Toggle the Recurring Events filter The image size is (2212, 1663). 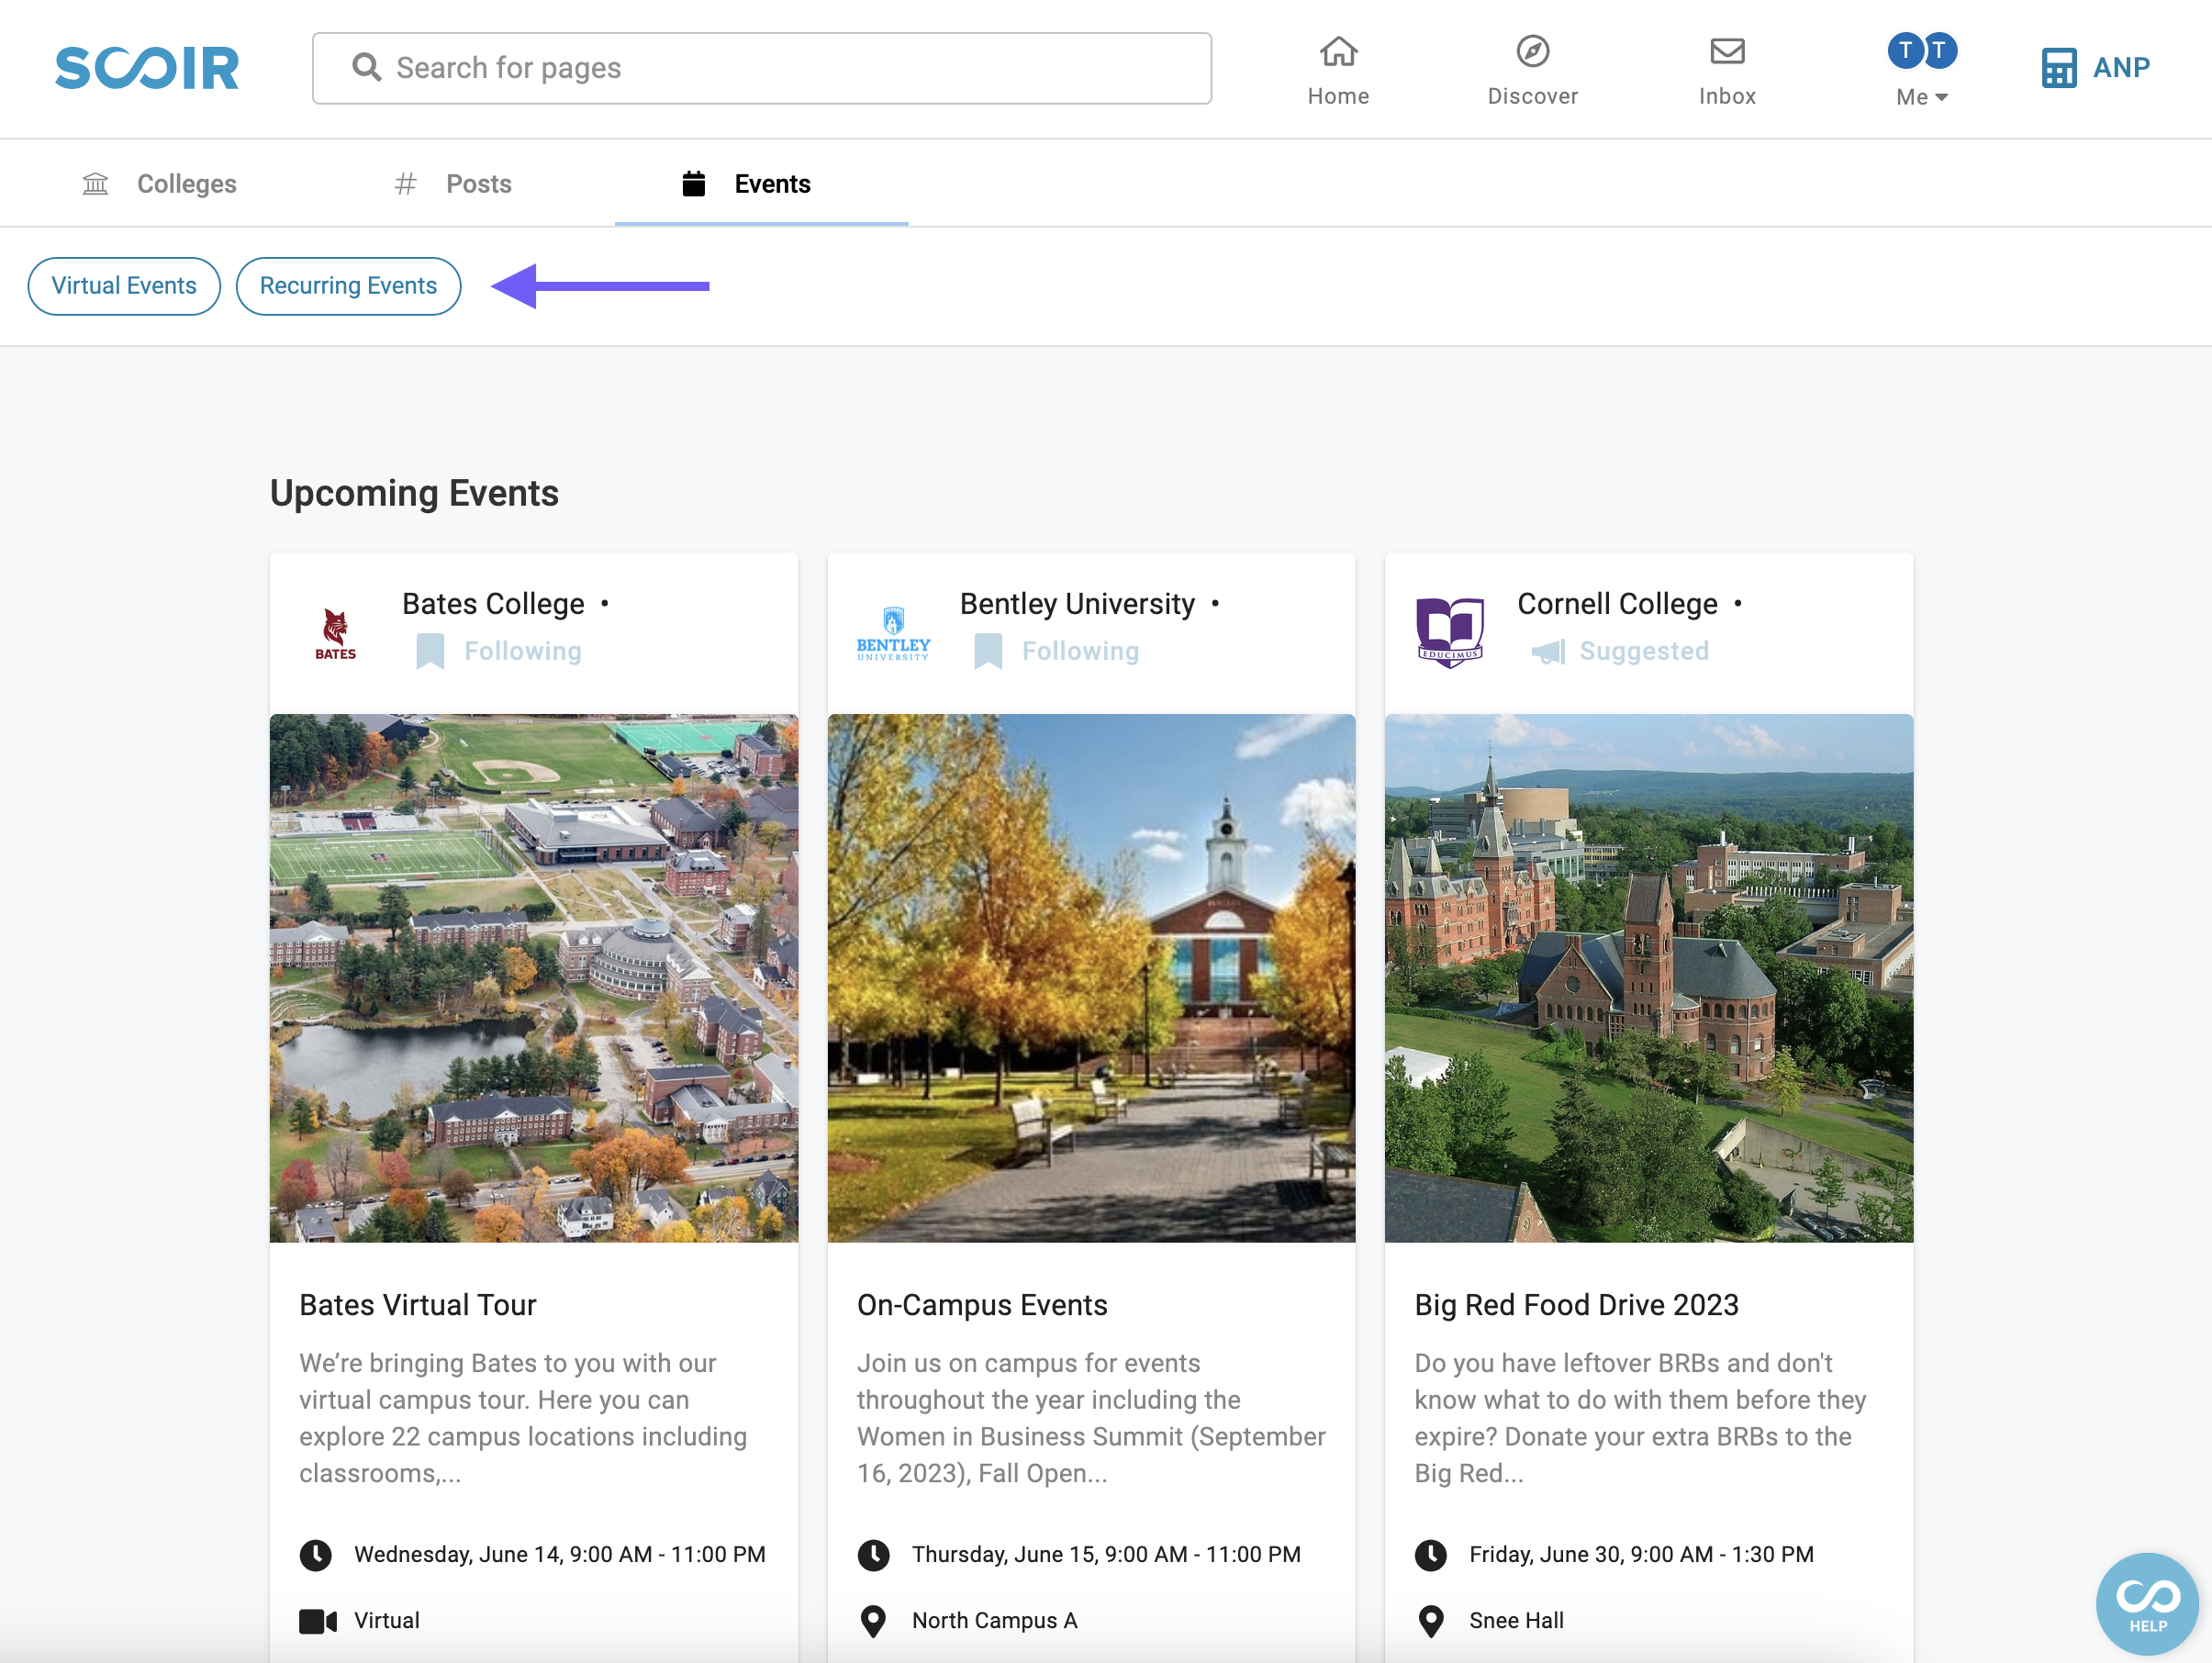[x=348, y=286]
